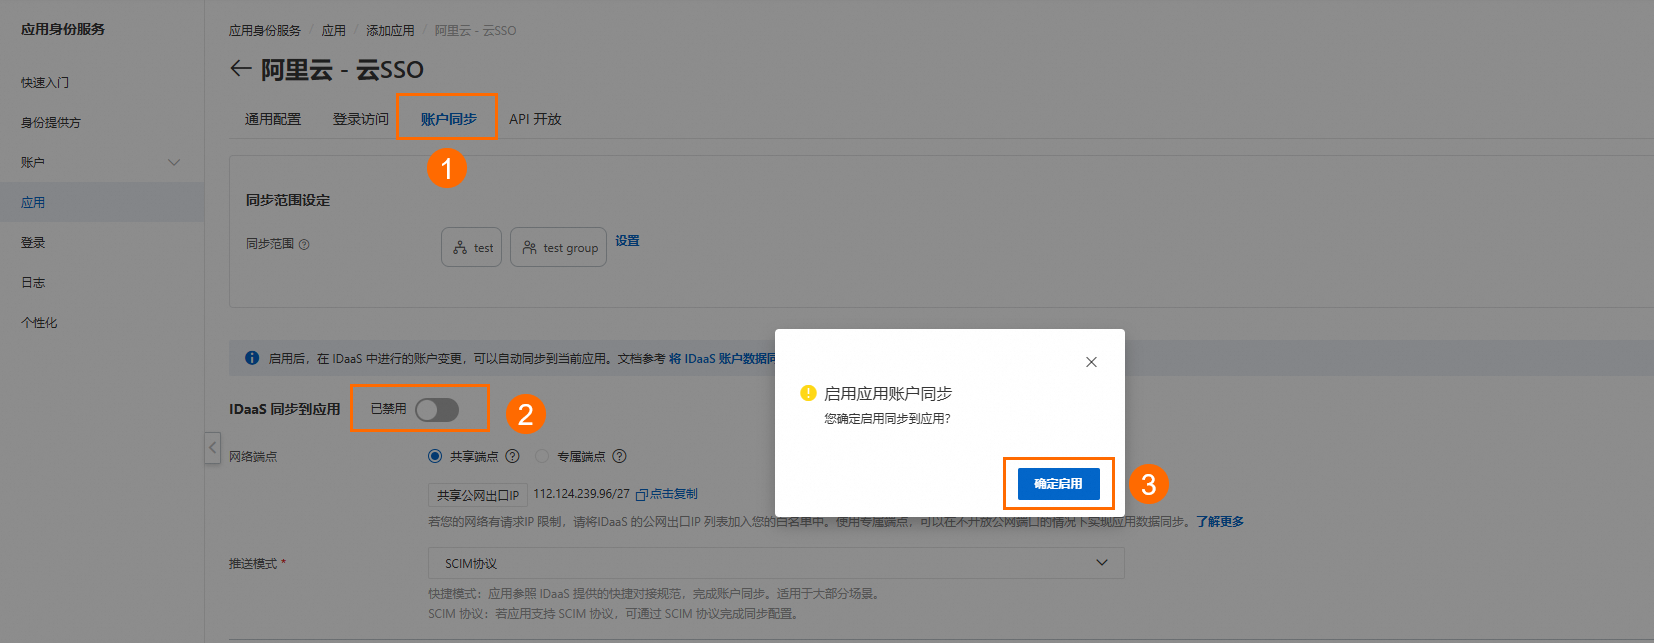Click the 网络端点 label
Screen dimensions: 1654x643
[x=253, y=456]
